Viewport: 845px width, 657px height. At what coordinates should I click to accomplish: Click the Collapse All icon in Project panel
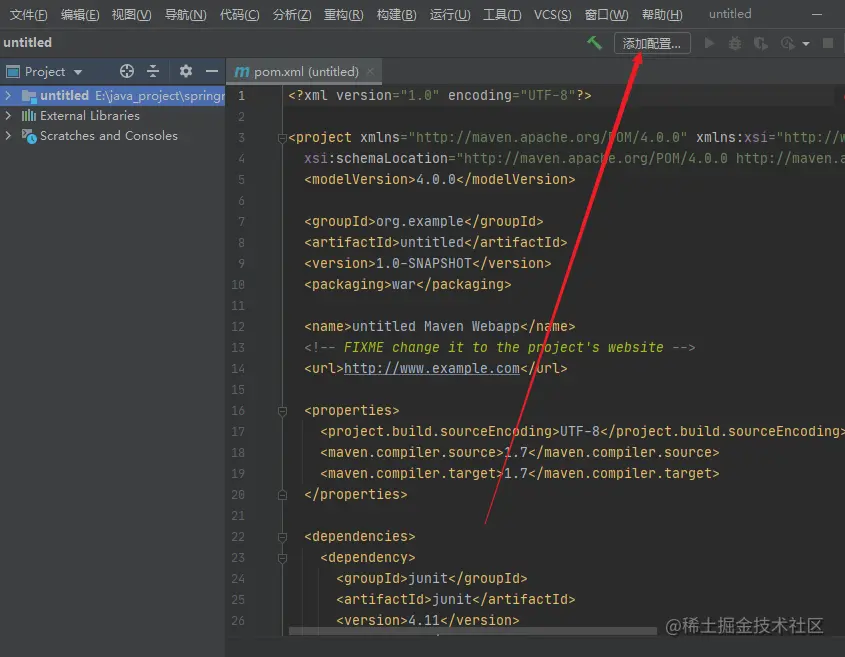click(153, 71)
